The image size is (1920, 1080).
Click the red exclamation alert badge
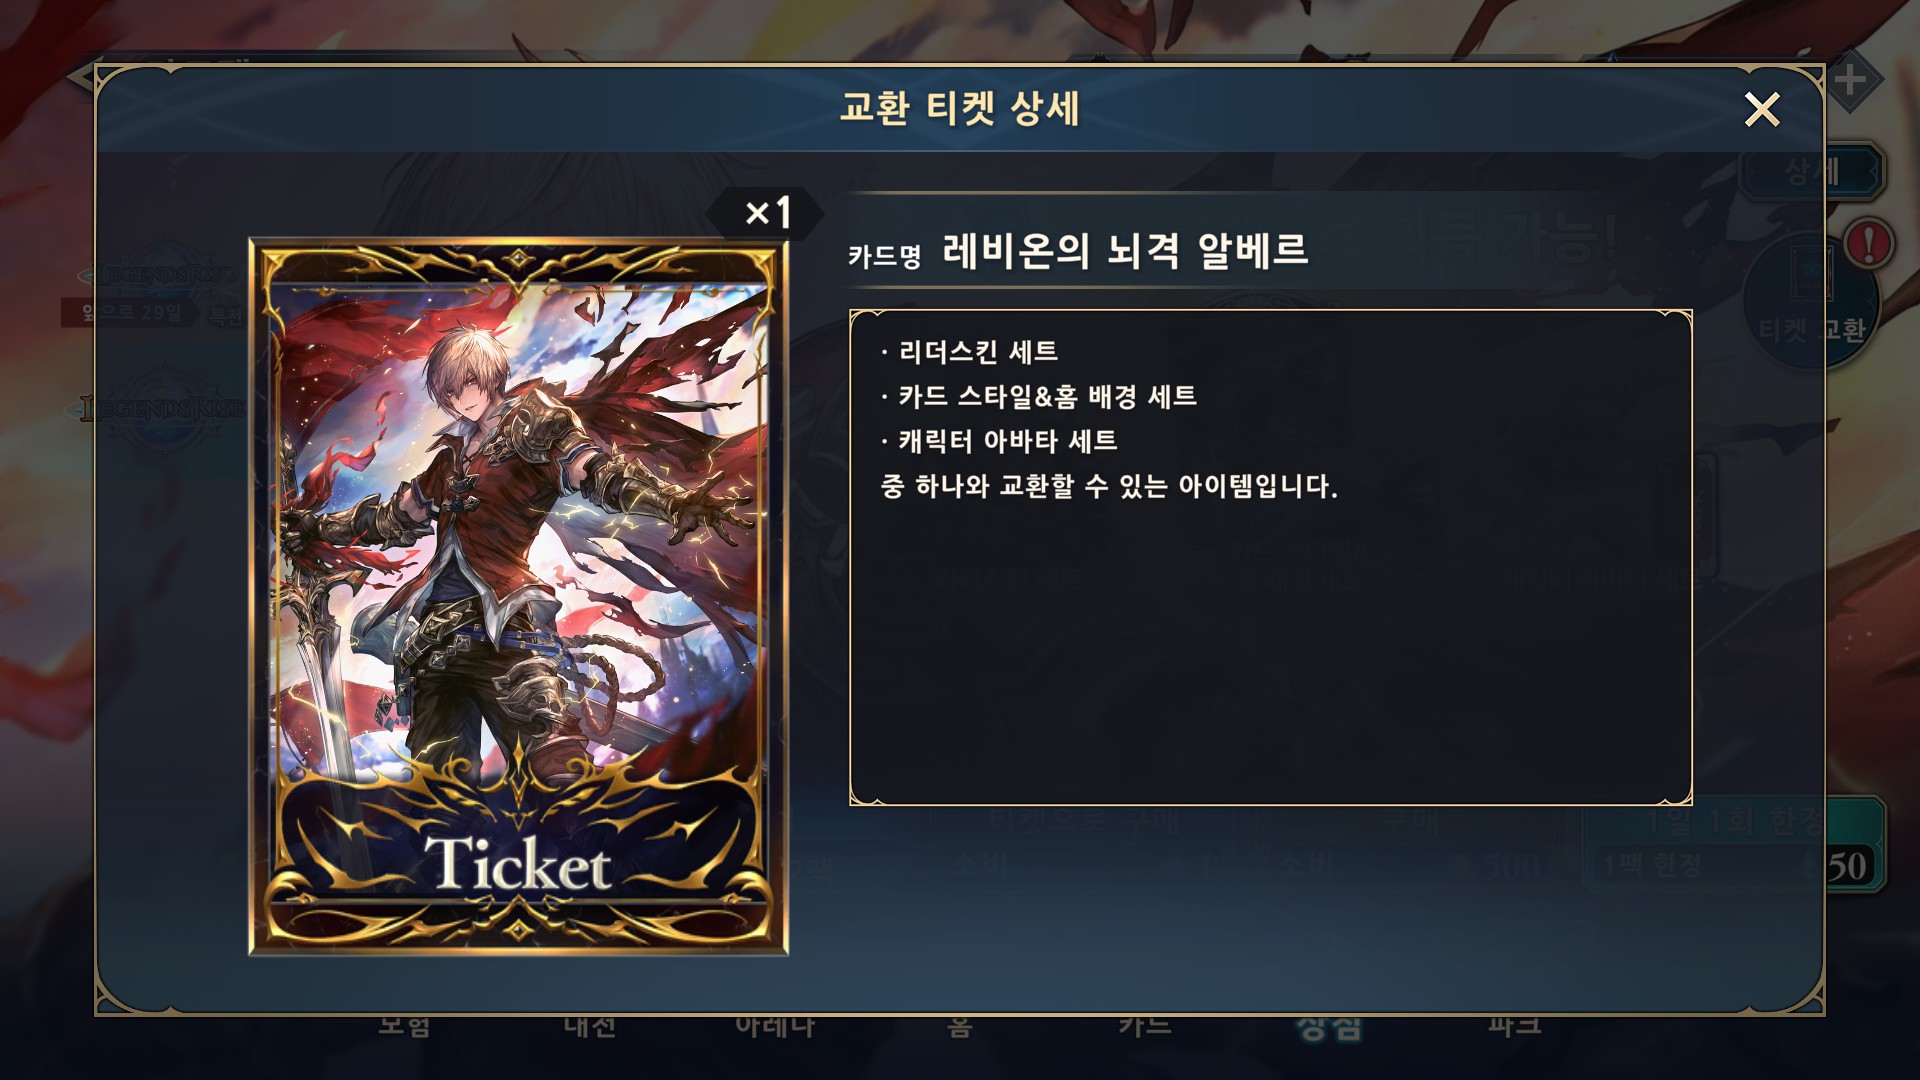tap(1868, 242)
